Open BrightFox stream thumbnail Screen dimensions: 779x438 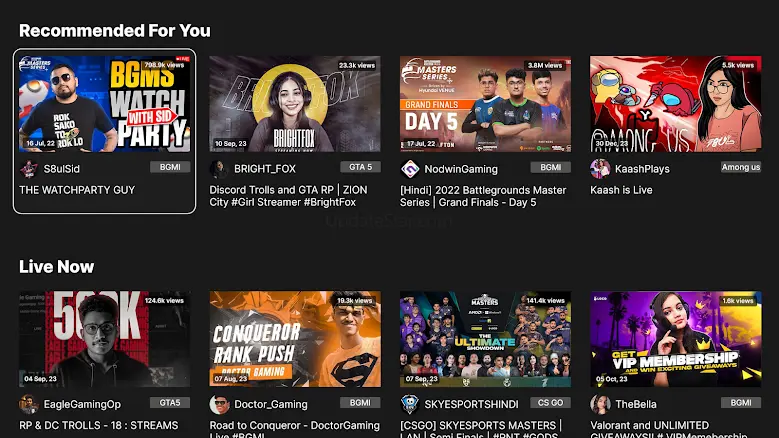(295, 104)
